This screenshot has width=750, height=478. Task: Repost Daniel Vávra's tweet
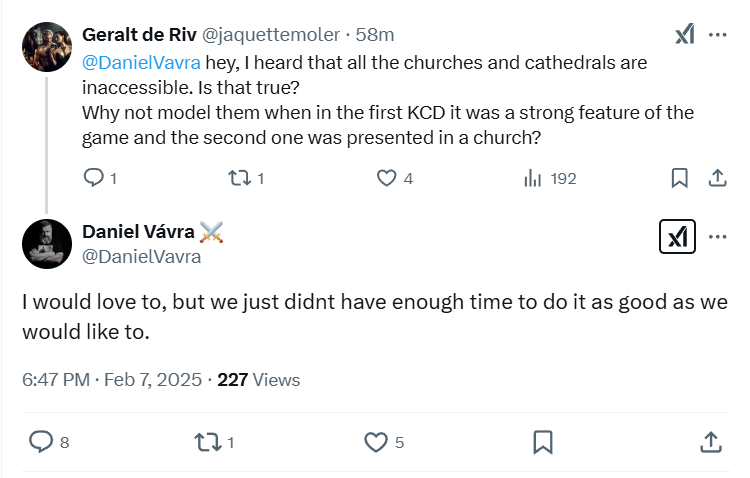click(x=208, y=441)
